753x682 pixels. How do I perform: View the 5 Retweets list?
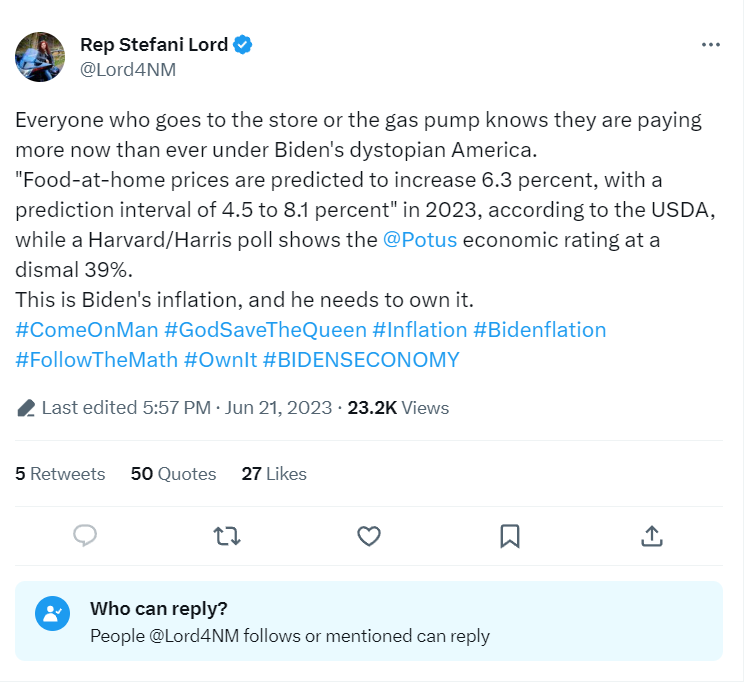click(60, 474)
